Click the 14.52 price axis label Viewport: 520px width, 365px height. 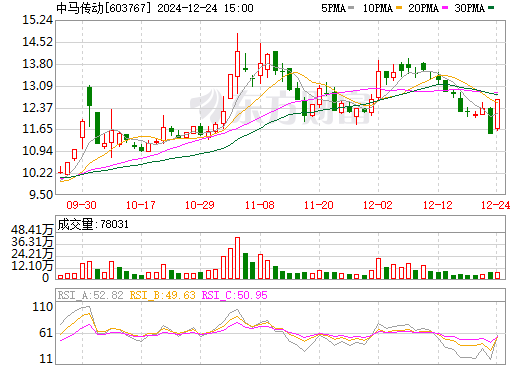click(38, 42)
